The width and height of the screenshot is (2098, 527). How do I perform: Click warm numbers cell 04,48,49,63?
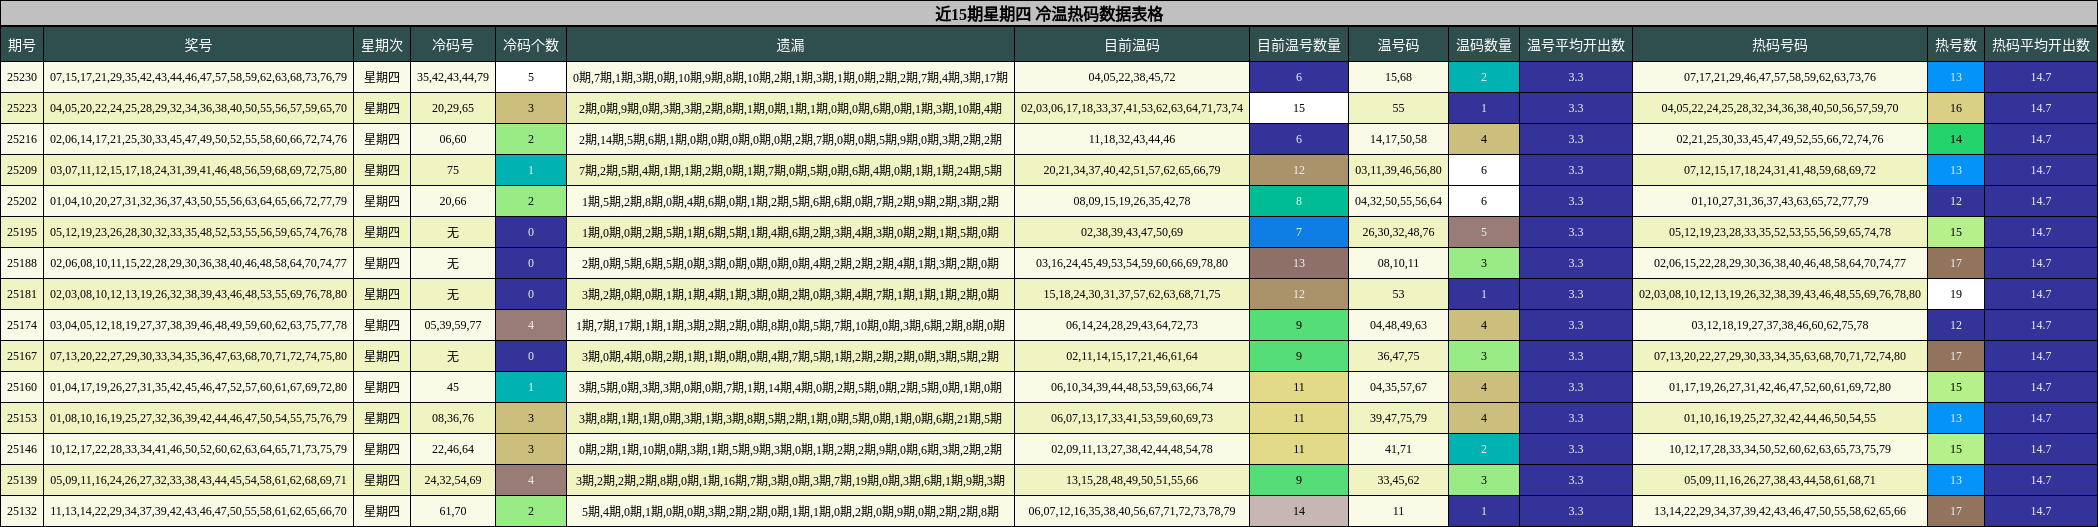[x=1398, y=325]
